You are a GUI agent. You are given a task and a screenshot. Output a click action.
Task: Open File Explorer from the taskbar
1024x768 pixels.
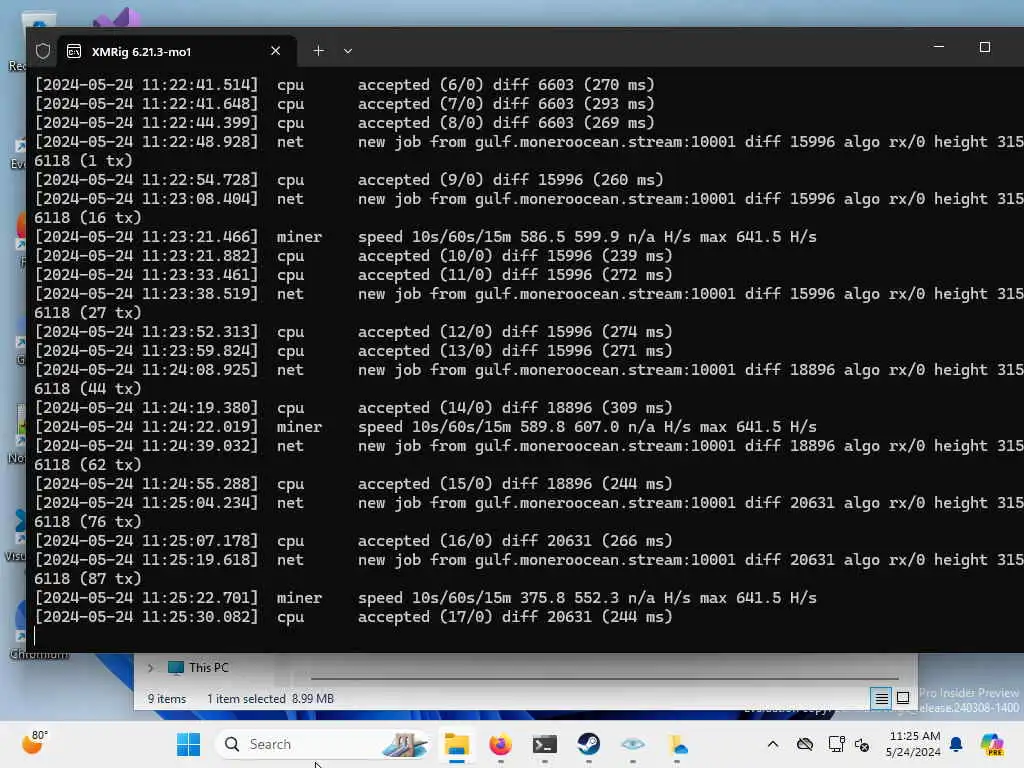point(456,744)
